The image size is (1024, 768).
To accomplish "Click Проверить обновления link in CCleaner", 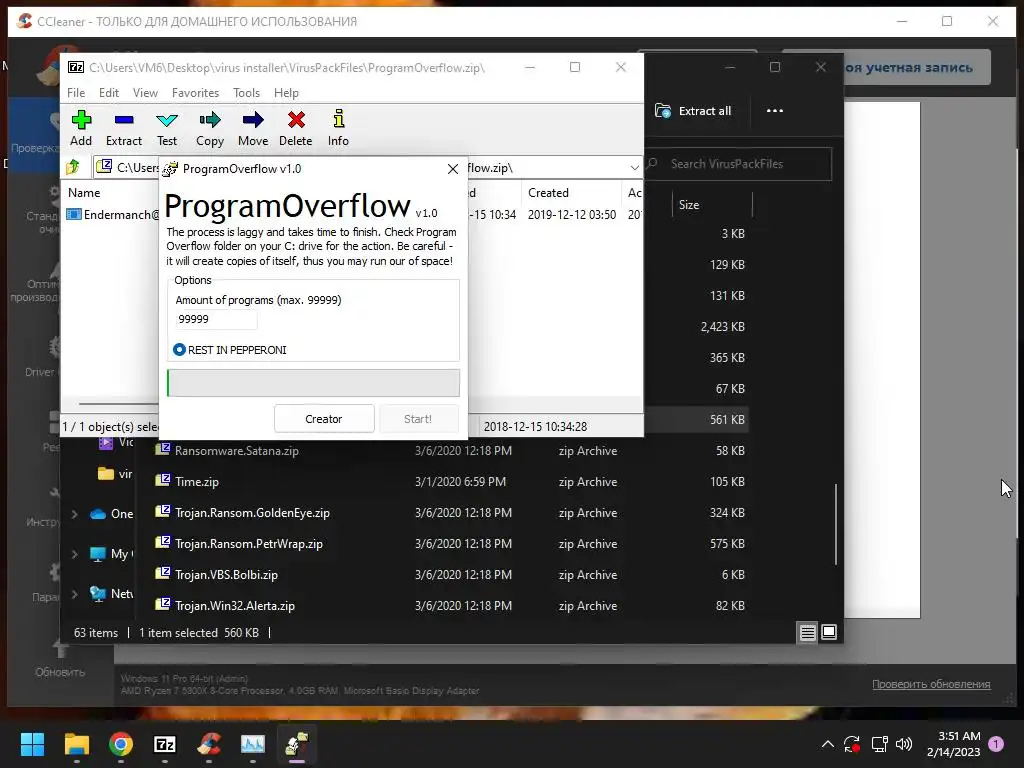I will tap(931, 684).
